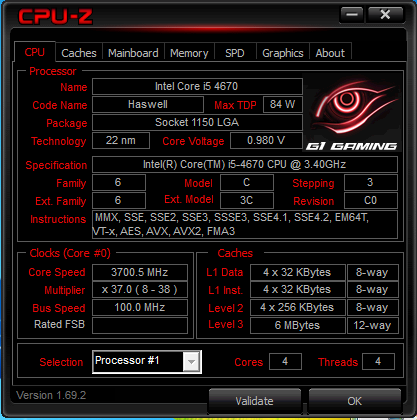
Task: Minimize the CPU-Z window
Action: [x=352, y=15]
